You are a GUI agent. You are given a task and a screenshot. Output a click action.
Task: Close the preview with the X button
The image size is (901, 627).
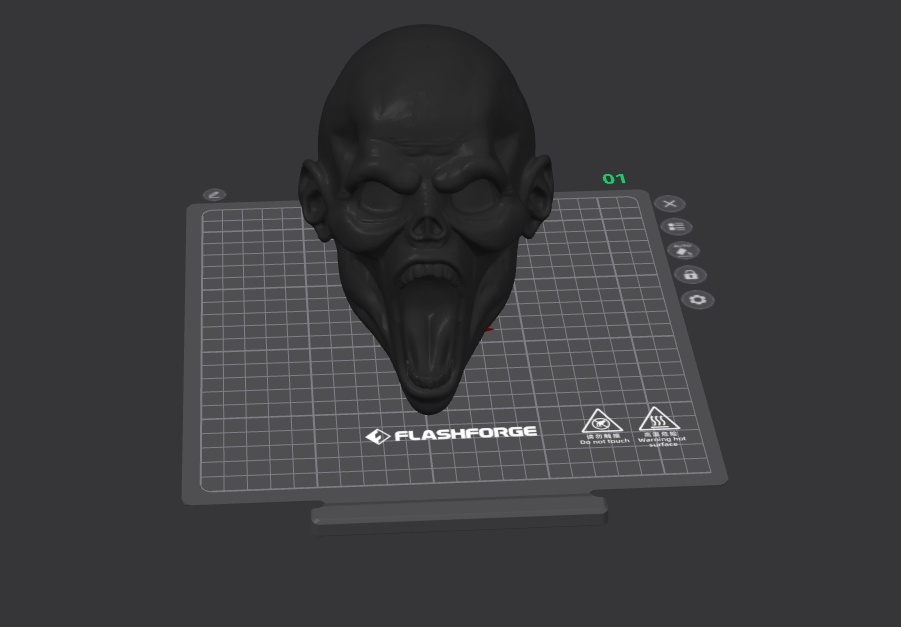pyautogui.click(x=670, y=204)
